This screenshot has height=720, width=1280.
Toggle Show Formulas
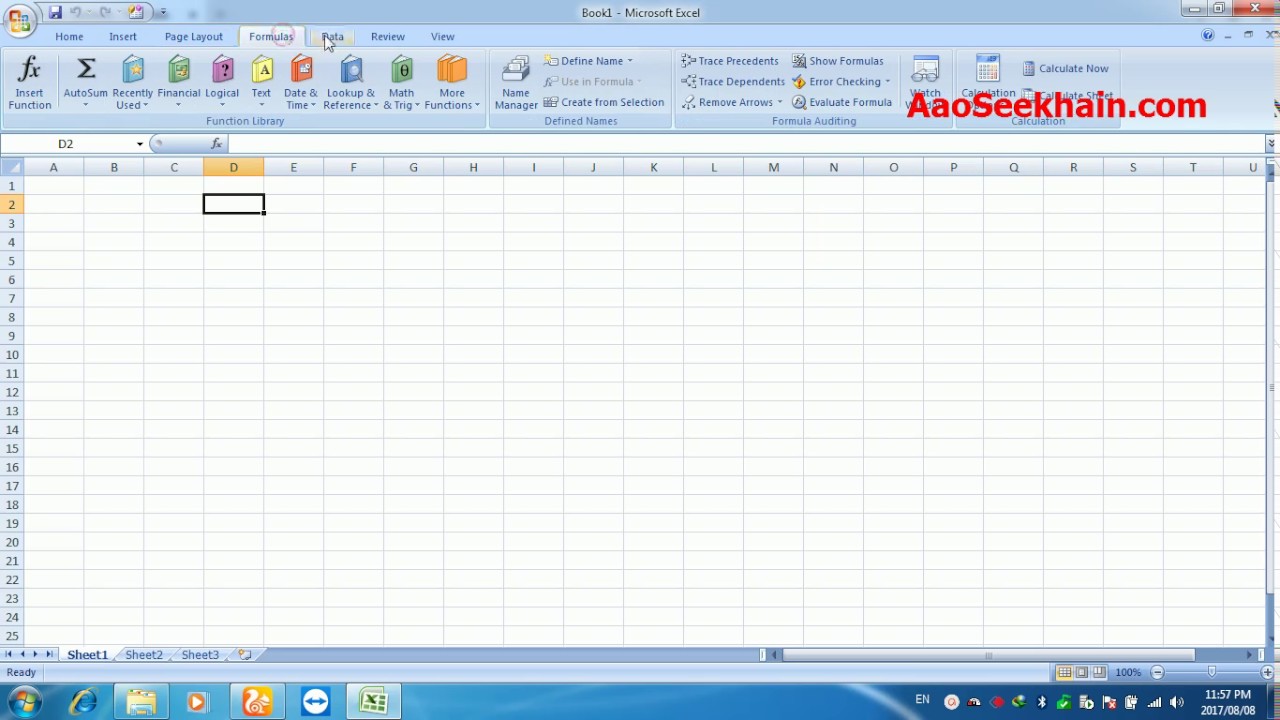pyautogui.click(x=838, y=61)
